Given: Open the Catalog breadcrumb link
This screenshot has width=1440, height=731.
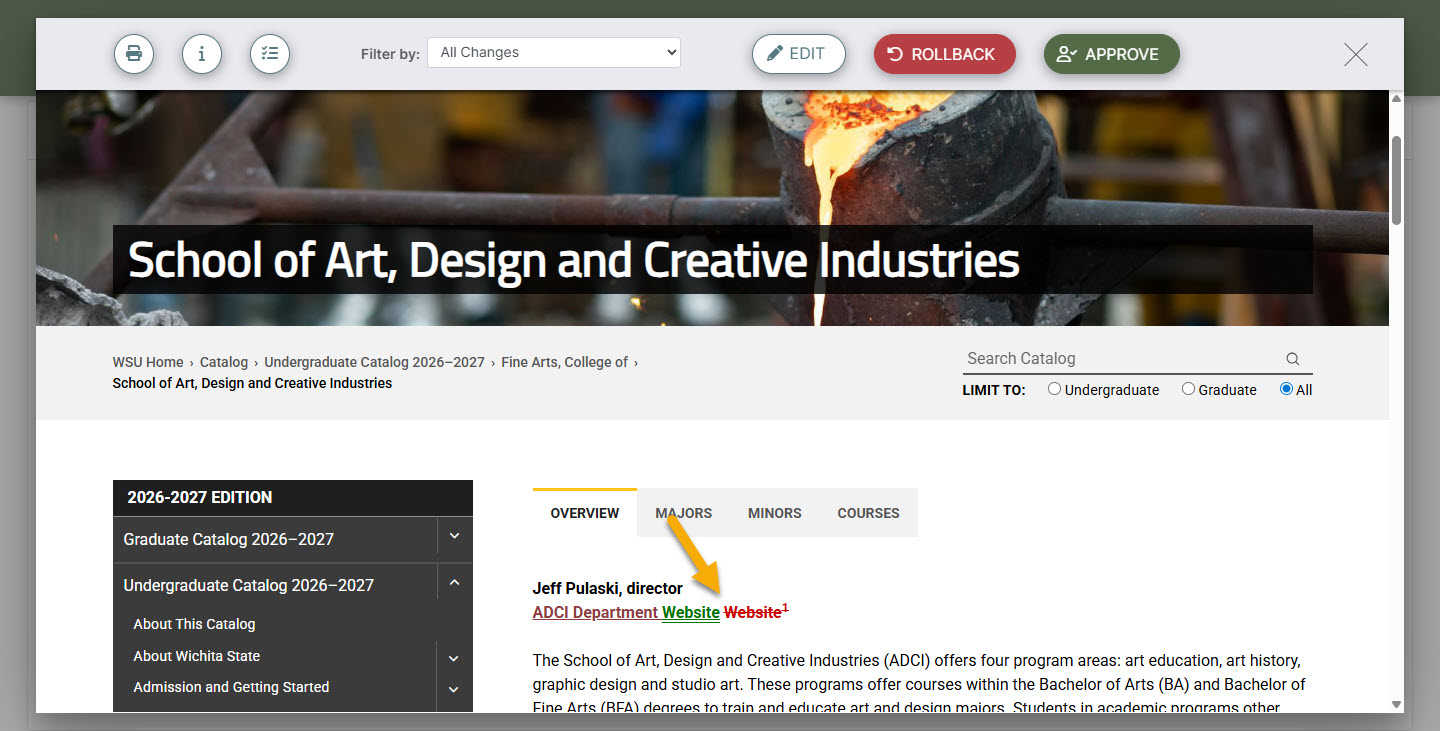Looking at the screenshot, I should (x=224, y=362).
